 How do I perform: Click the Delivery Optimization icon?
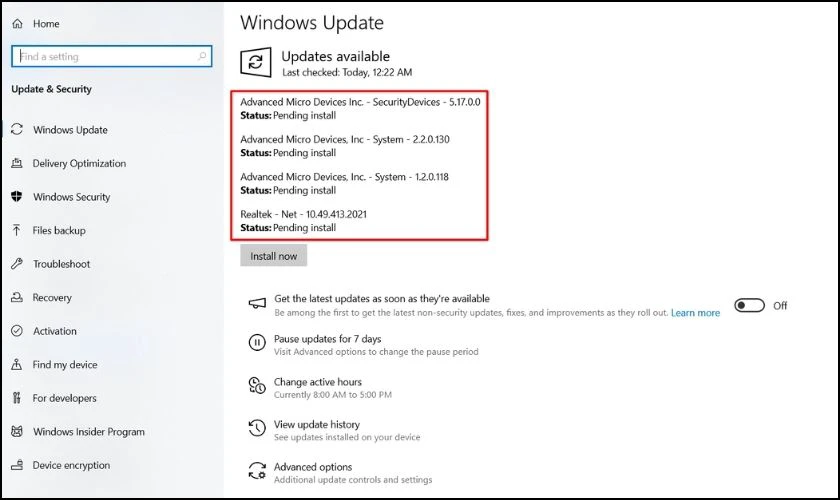pyautogui.click(x=17, y=163)
